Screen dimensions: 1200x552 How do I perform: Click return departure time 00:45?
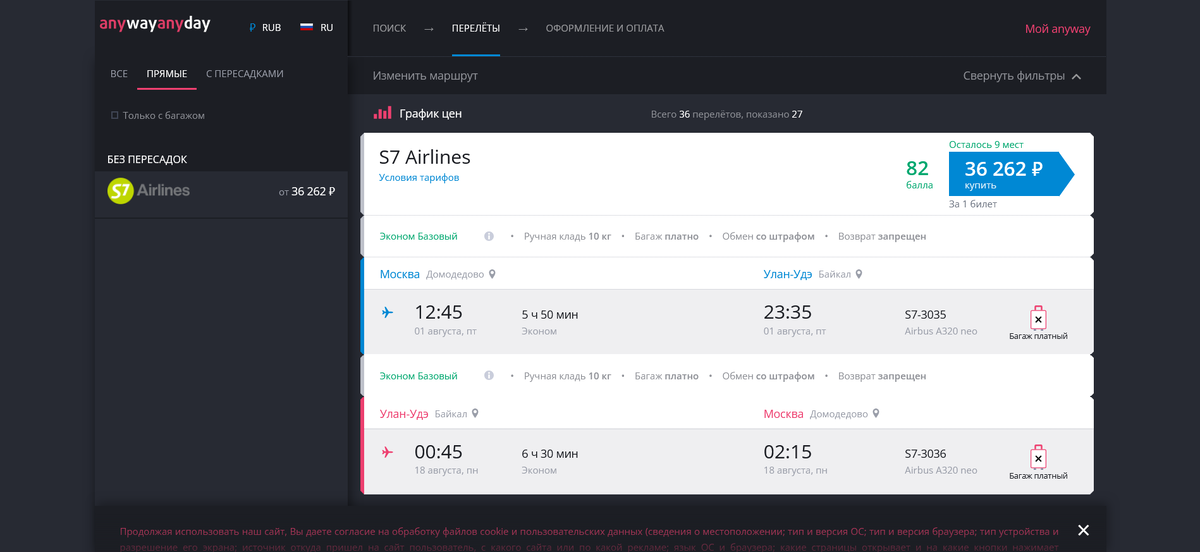tap(438, 452)
